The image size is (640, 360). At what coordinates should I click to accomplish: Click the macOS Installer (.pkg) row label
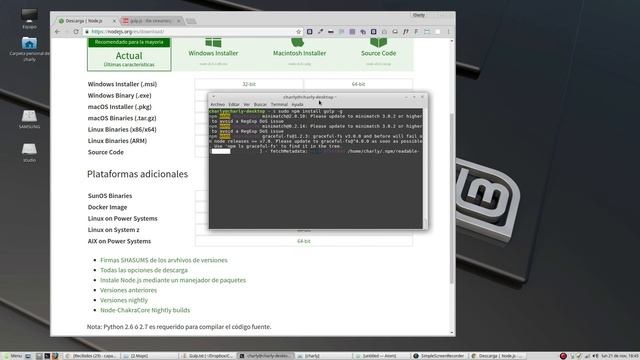(x=120, y=107)
